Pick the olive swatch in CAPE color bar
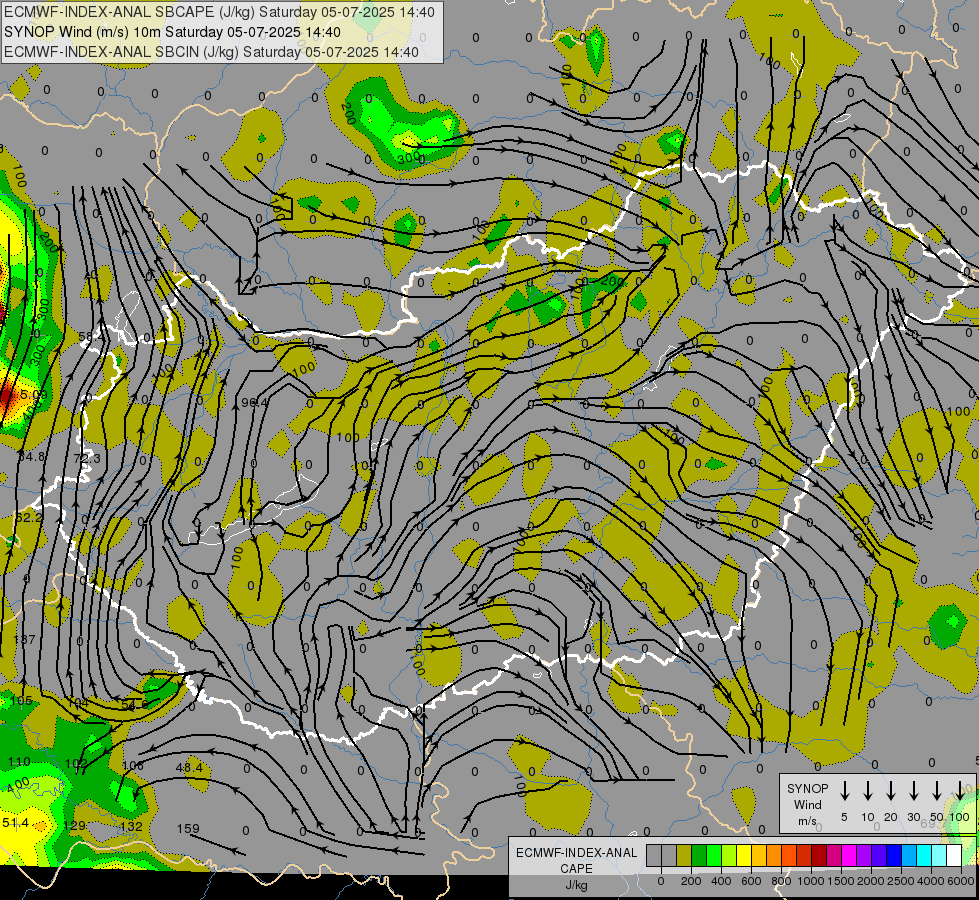 [x=684, y=855]
